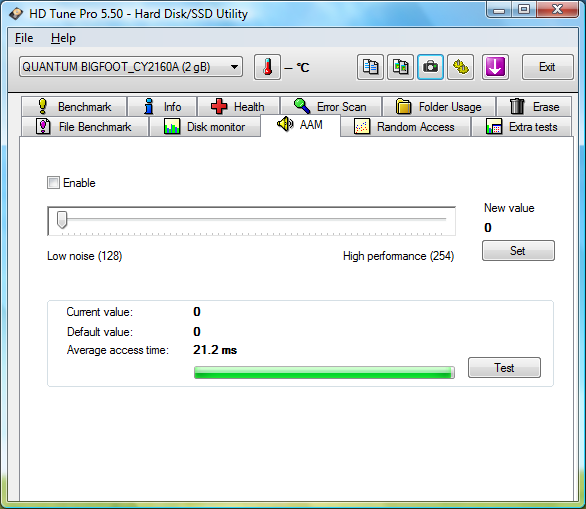Open the Random Access tab
The width and height of the screenshot is (586, 509).
[405, 127]
